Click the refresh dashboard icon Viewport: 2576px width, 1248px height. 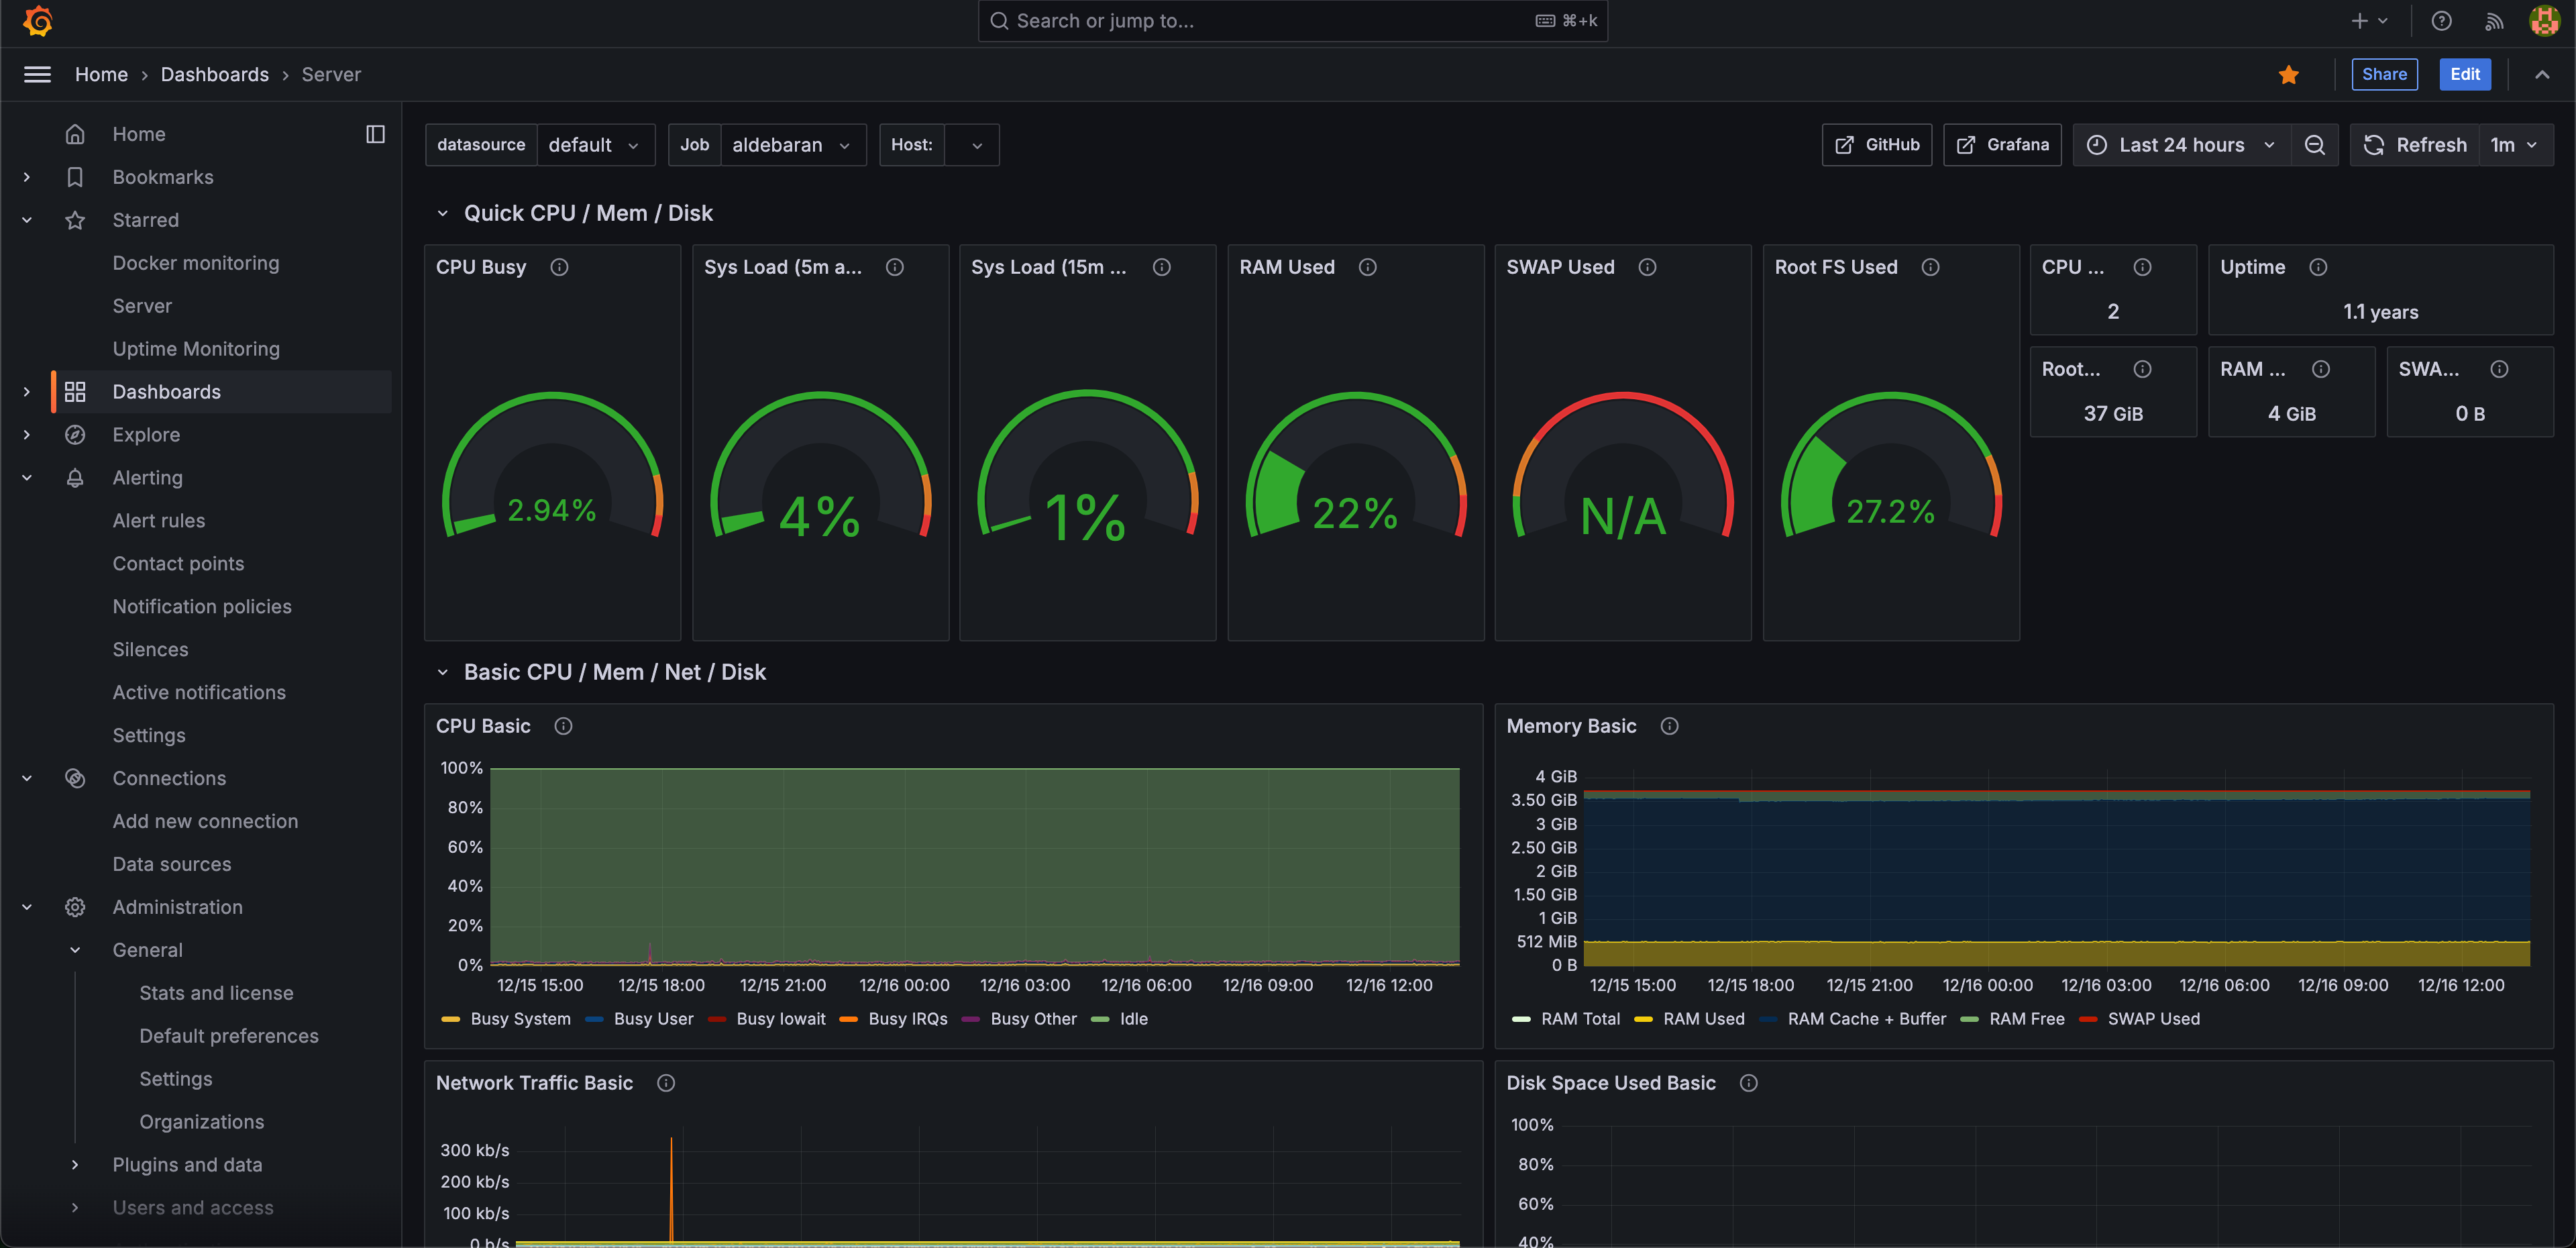[2374, 144]
